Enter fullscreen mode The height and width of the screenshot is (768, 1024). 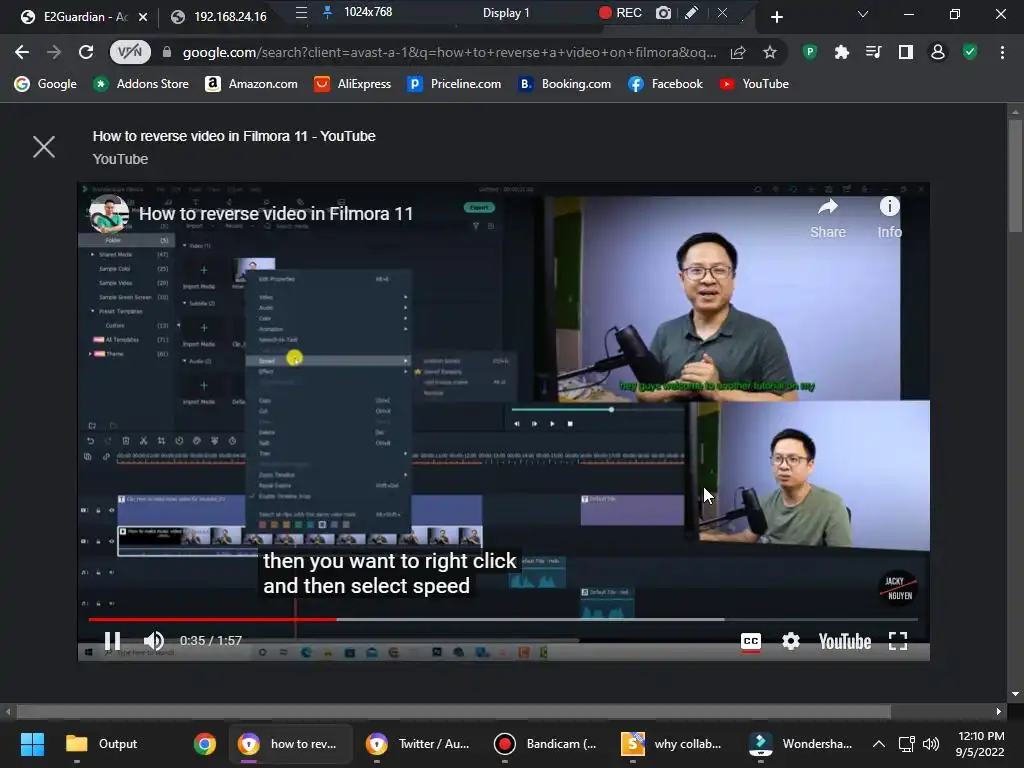pyautogui.click(x=898, y=641)
